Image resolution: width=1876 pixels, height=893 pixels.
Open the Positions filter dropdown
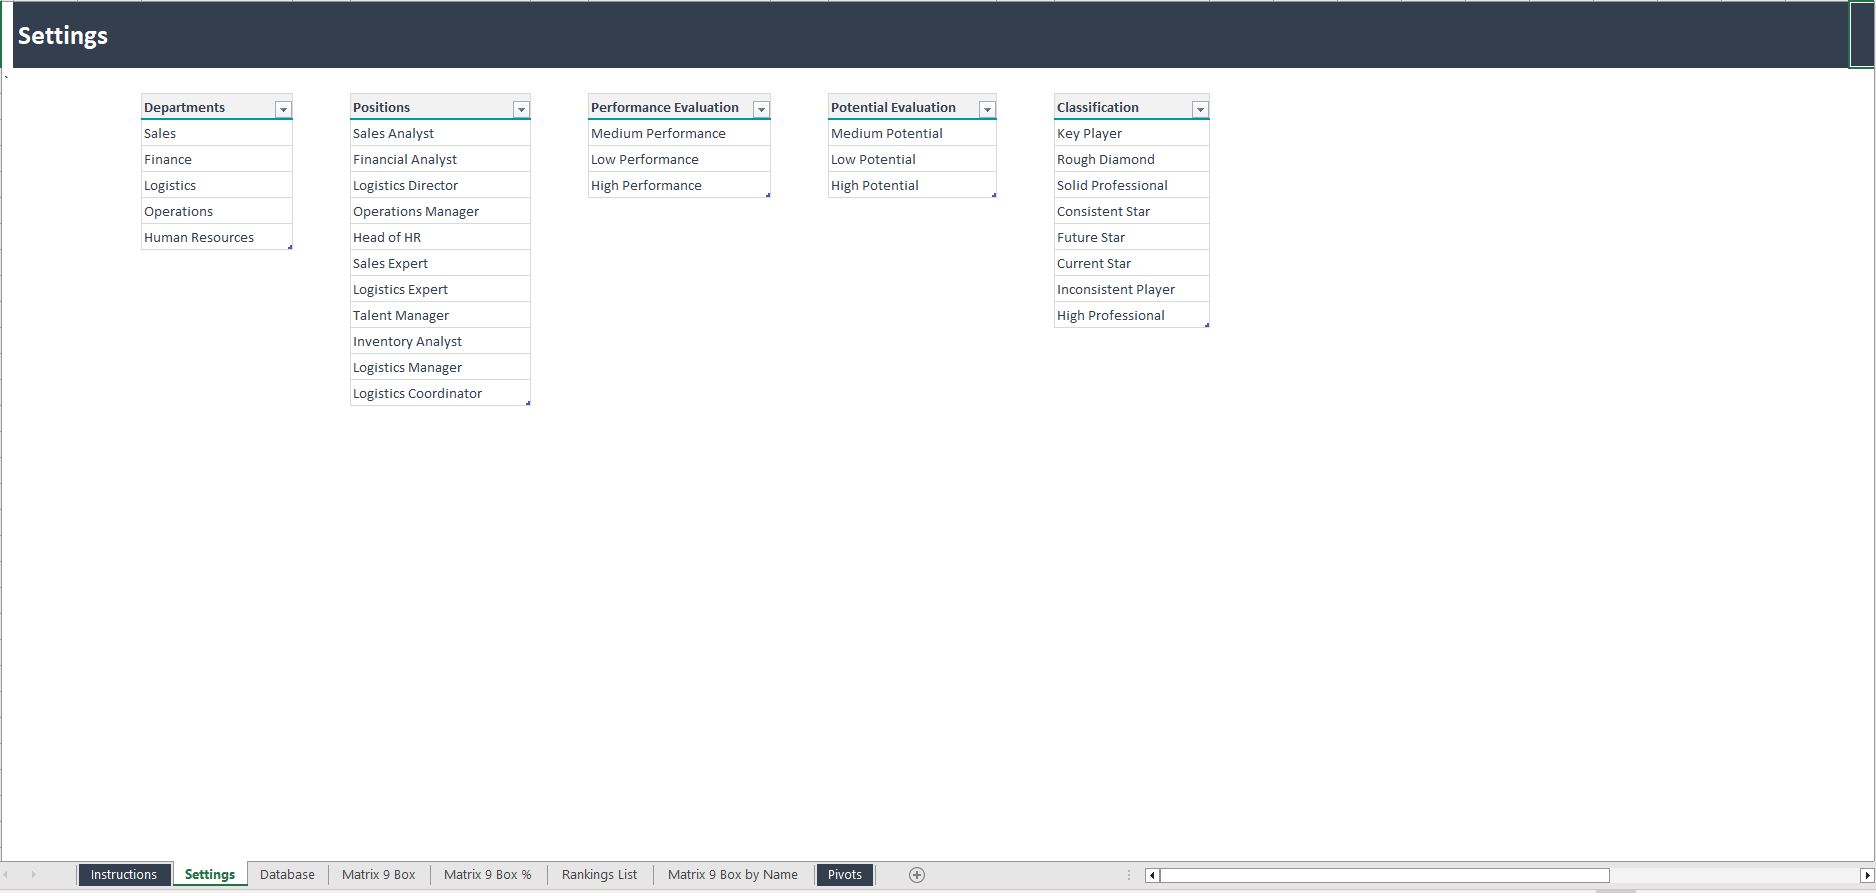point(521,109)
